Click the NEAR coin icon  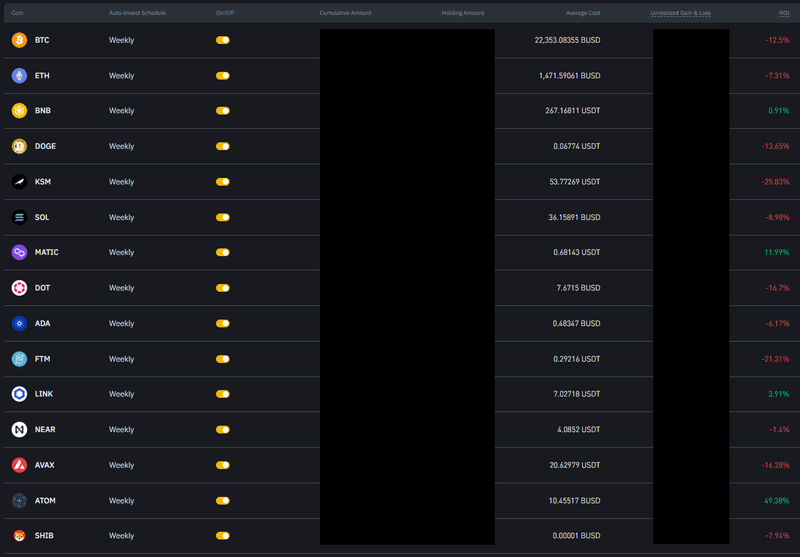pyautogui.click(x=19, y=429)
